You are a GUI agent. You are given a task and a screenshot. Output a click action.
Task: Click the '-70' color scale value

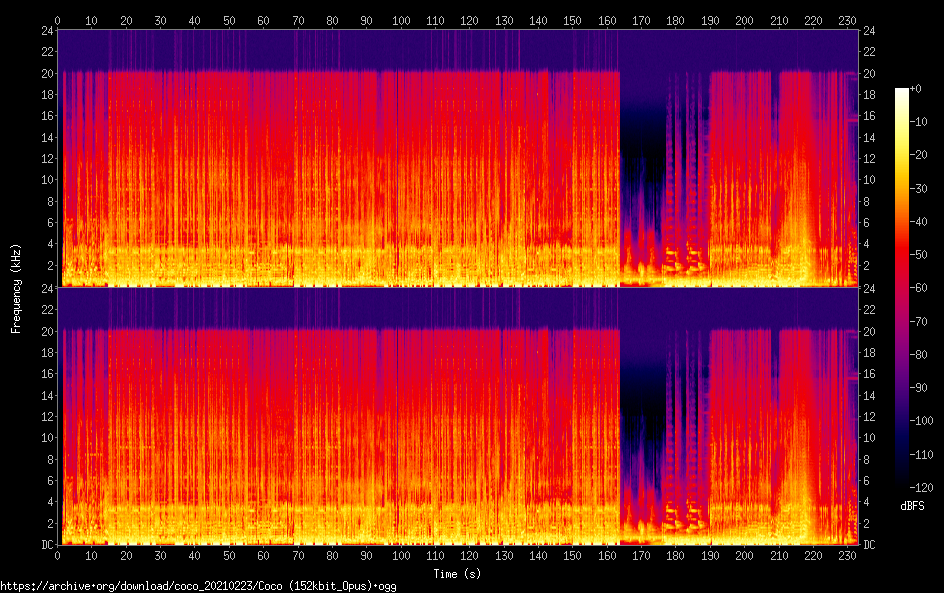919,321
